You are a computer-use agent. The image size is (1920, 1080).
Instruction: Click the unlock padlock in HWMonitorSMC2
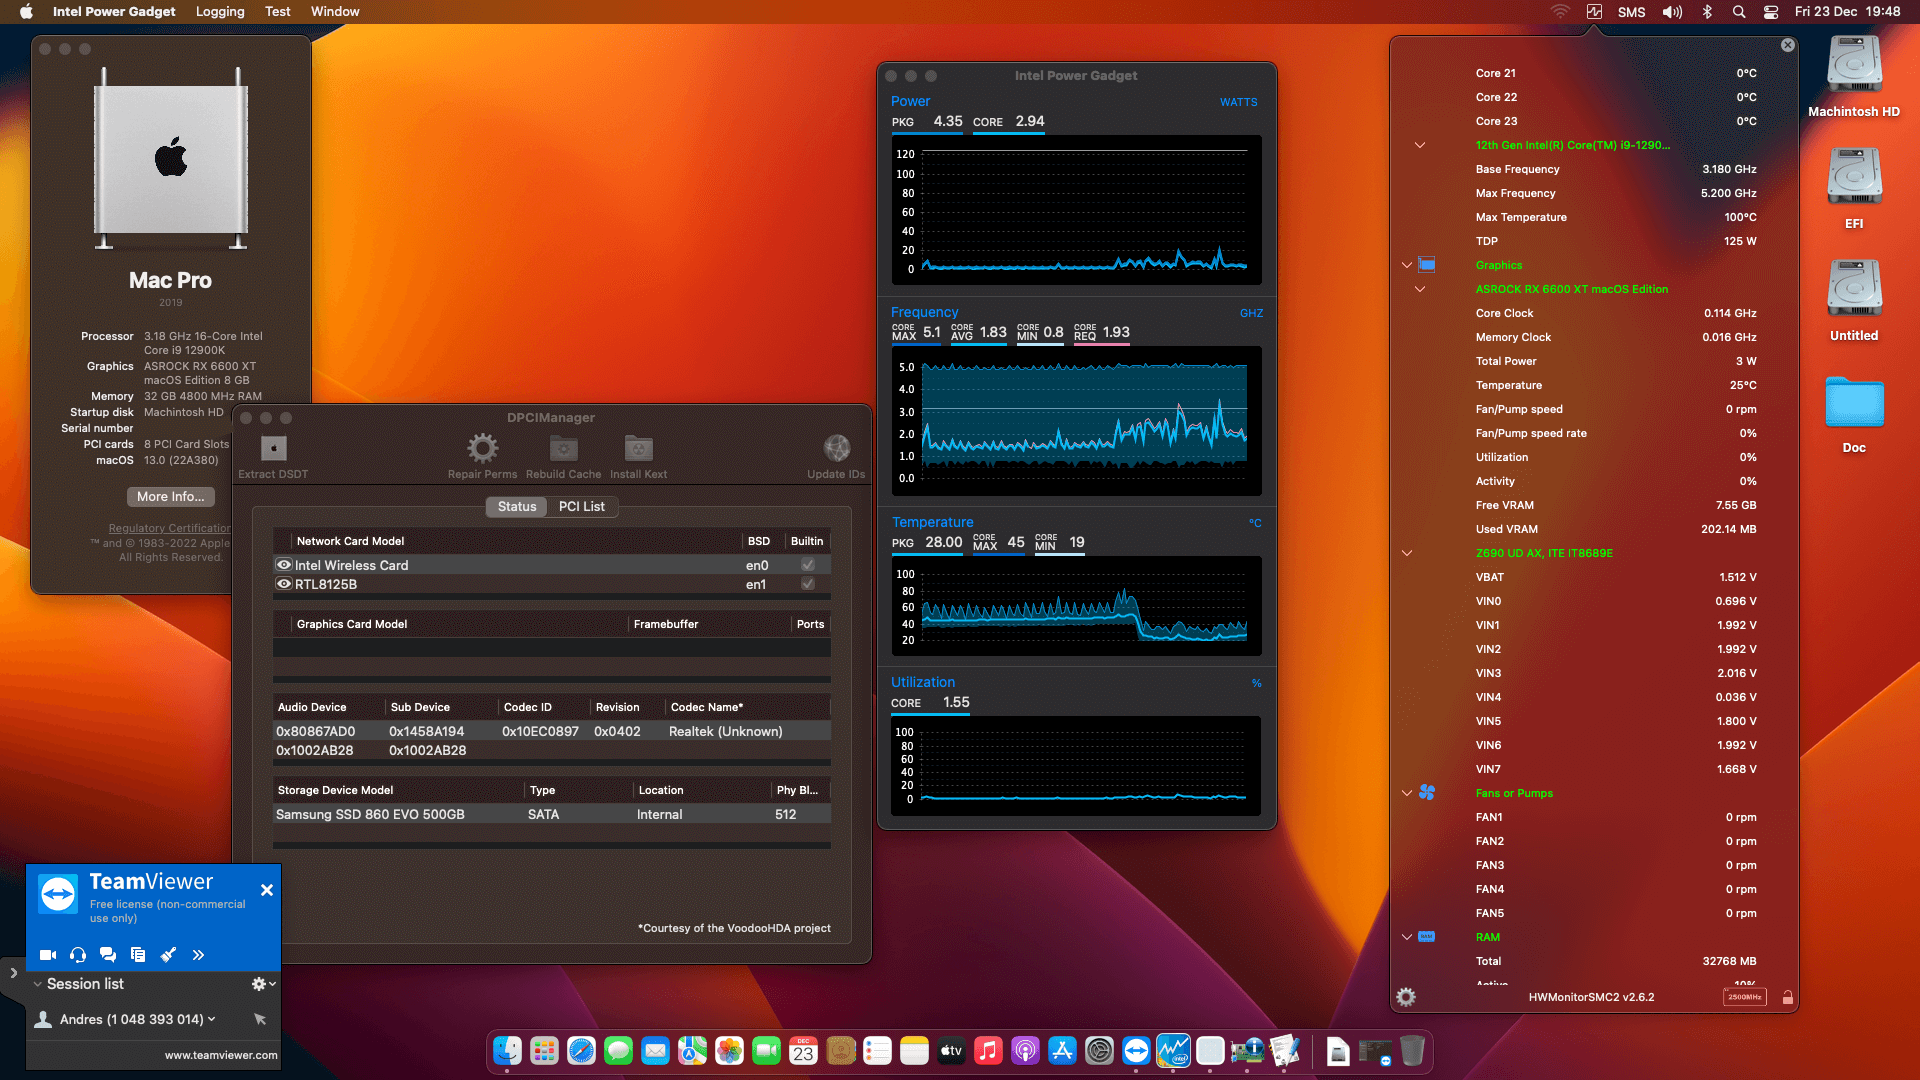[x=1788, y=997]
